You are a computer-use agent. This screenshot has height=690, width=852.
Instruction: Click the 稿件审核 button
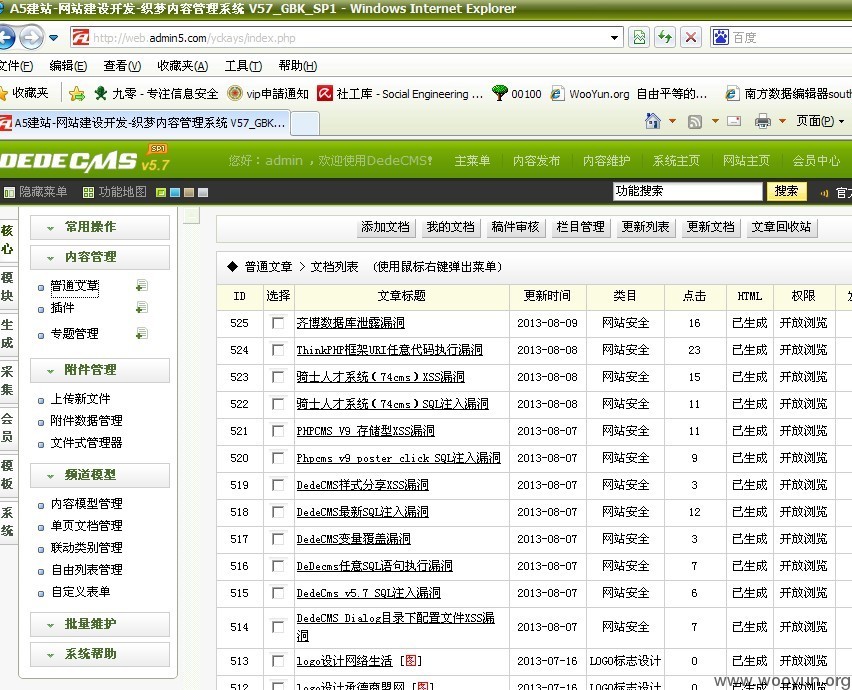point(515,227)
